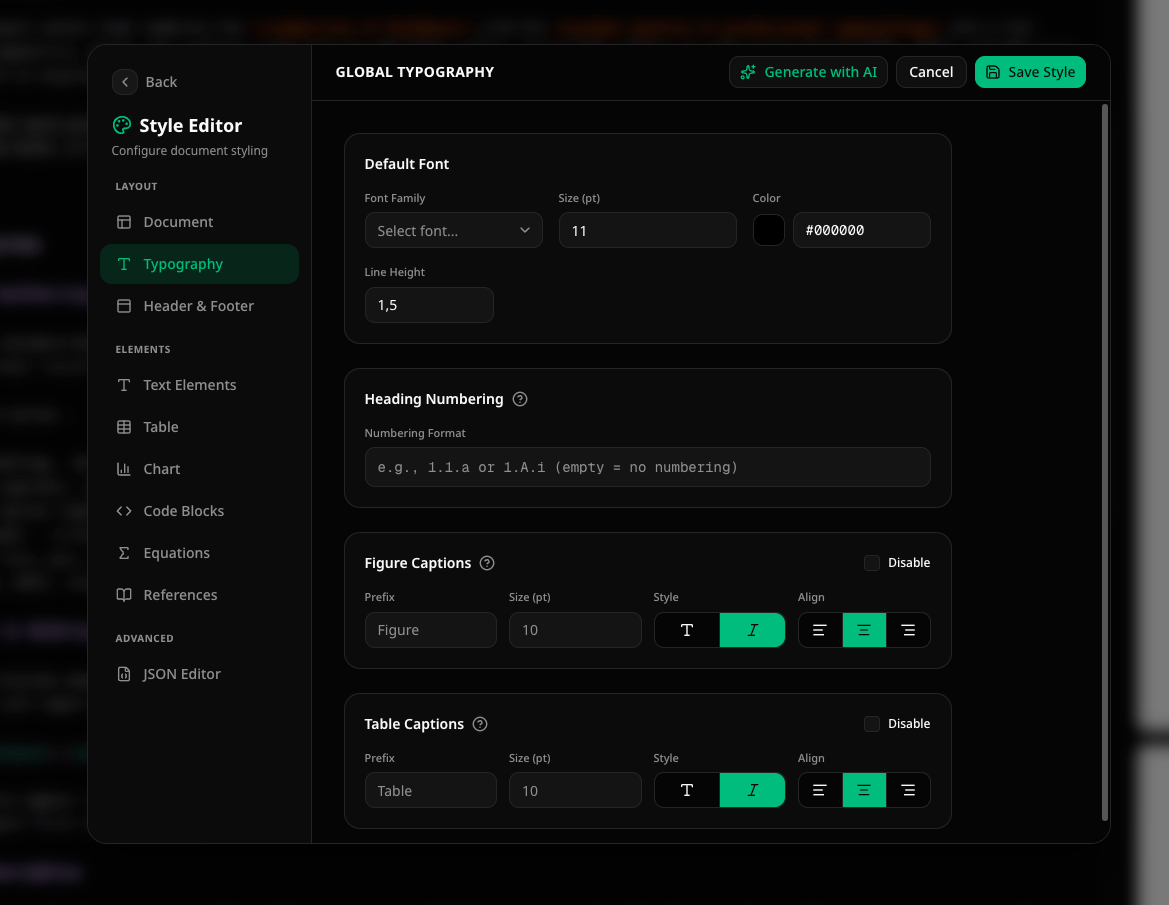Disable Figure Captions via checkbox
The width and height of the screenshot is (1169, 905).
(x=872, y=563)
